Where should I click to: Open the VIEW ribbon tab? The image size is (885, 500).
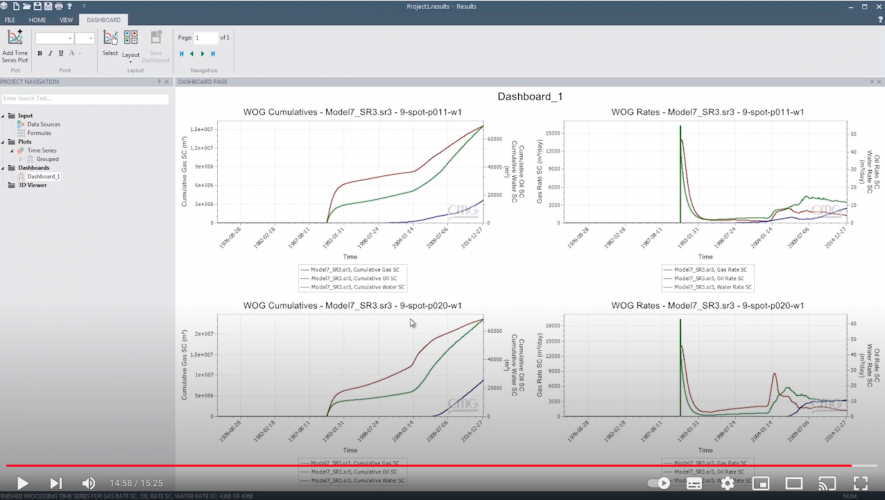point(66,19)
